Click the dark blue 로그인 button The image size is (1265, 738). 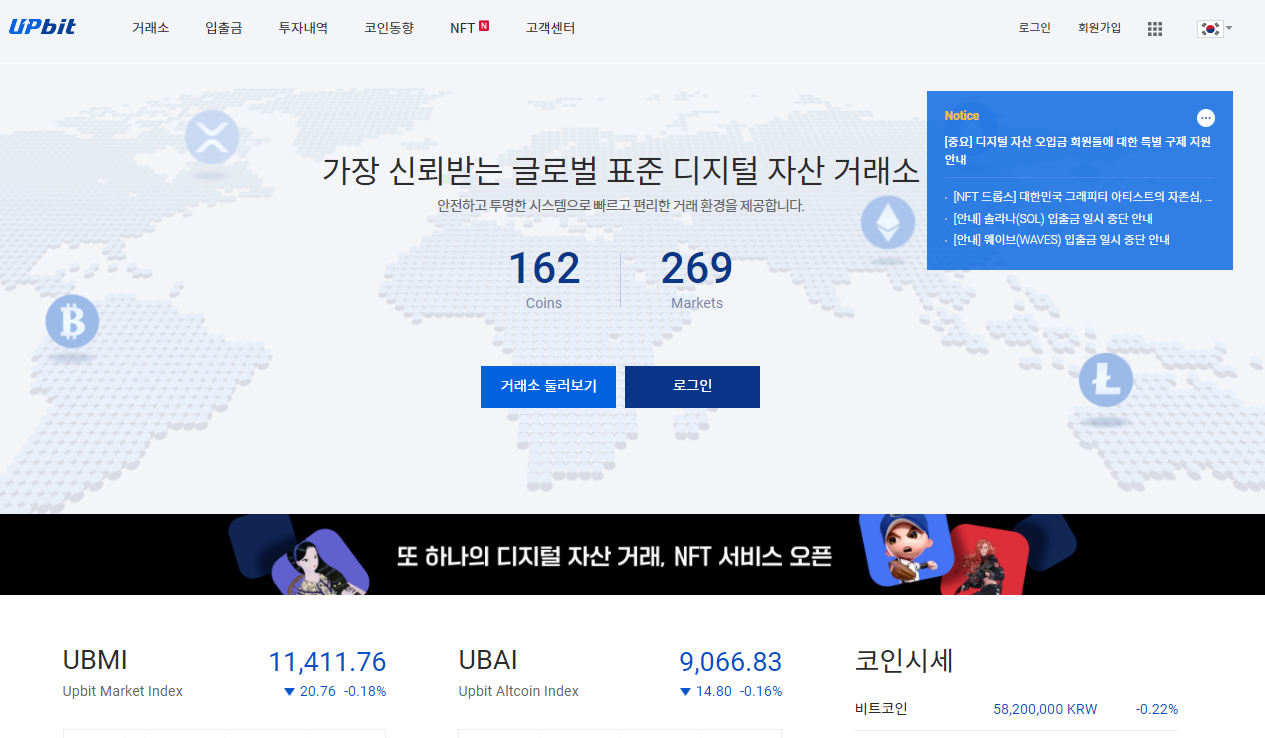(692, 387)
